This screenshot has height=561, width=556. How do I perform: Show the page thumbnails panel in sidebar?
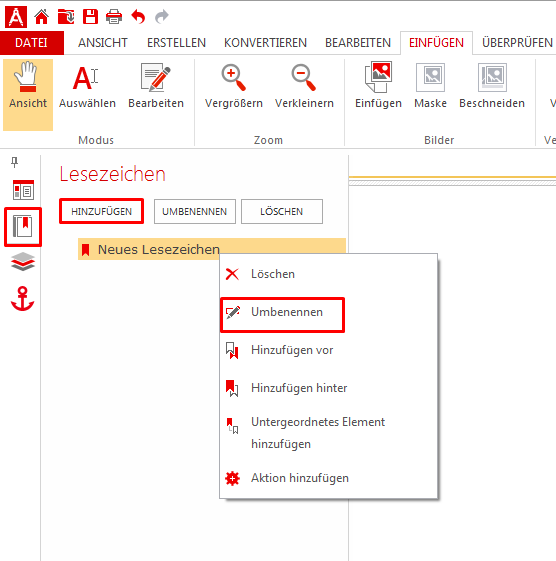pyautogui.click(x=23, y=190)
